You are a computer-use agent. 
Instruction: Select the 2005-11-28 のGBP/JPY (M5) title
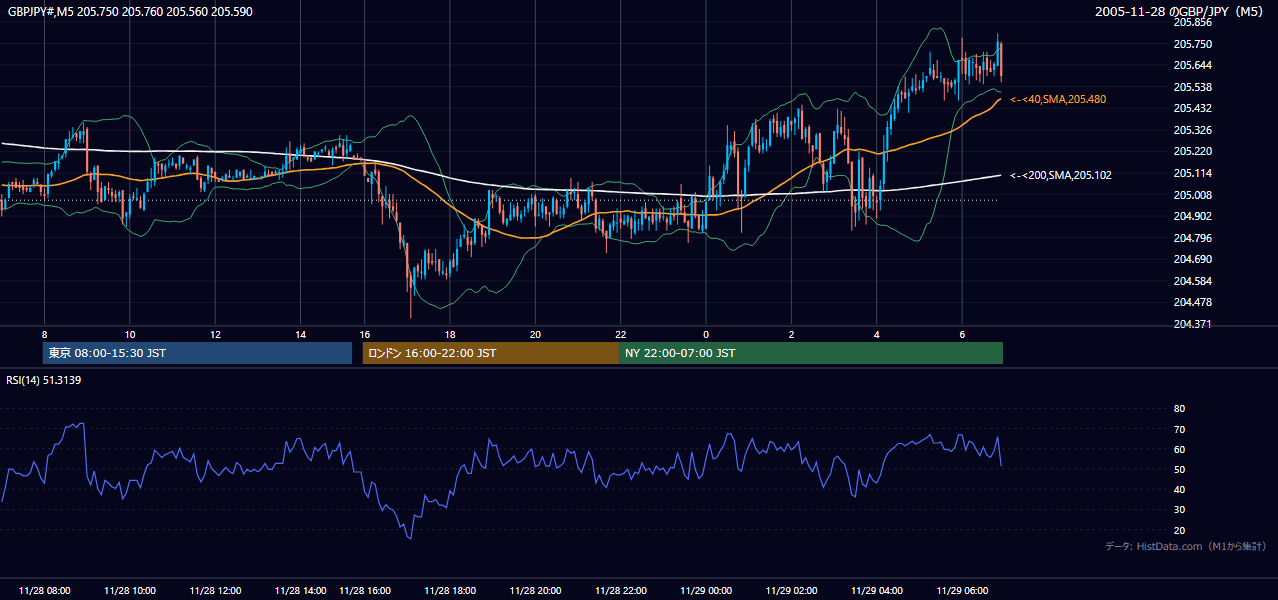1181,11
